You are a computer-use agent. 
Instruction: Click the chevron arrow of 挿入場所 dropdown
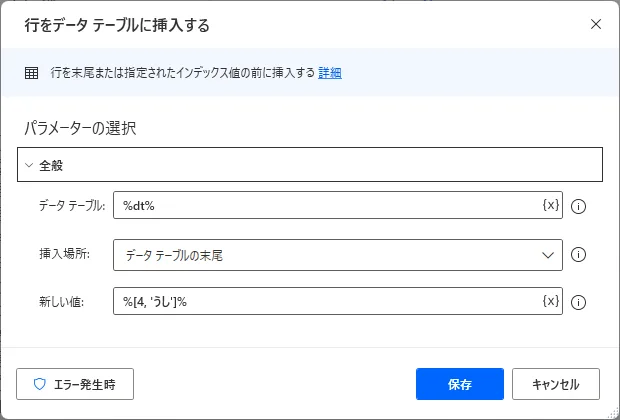tap(548, 255)
